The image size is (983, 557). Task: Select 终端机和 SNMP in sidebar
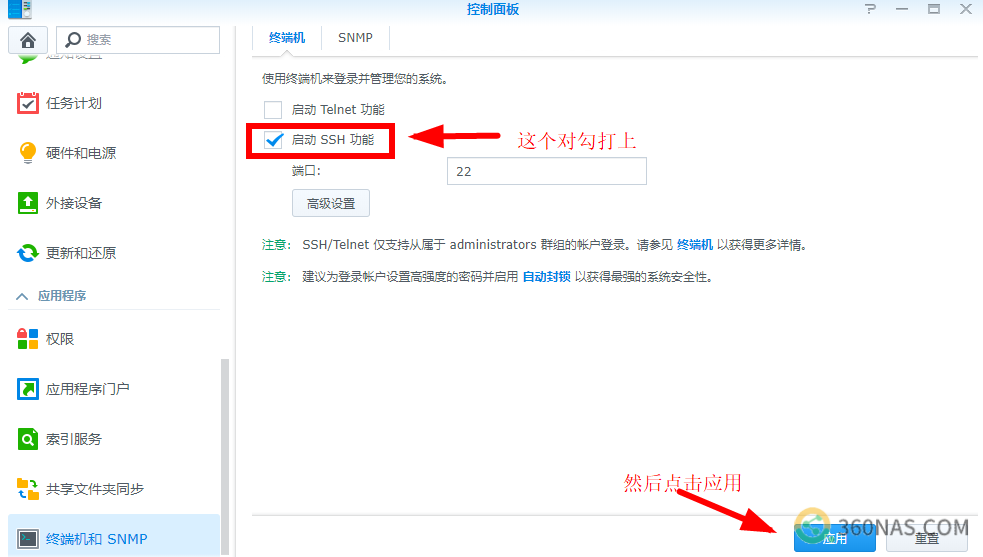(113, 537)
